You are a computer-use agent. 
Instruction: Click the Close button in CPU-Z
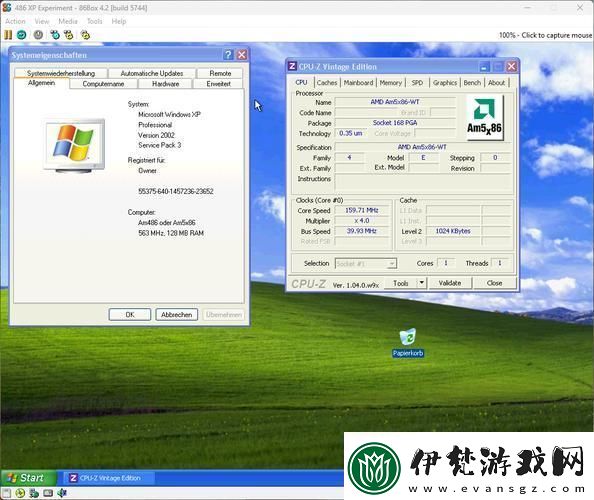494,283
